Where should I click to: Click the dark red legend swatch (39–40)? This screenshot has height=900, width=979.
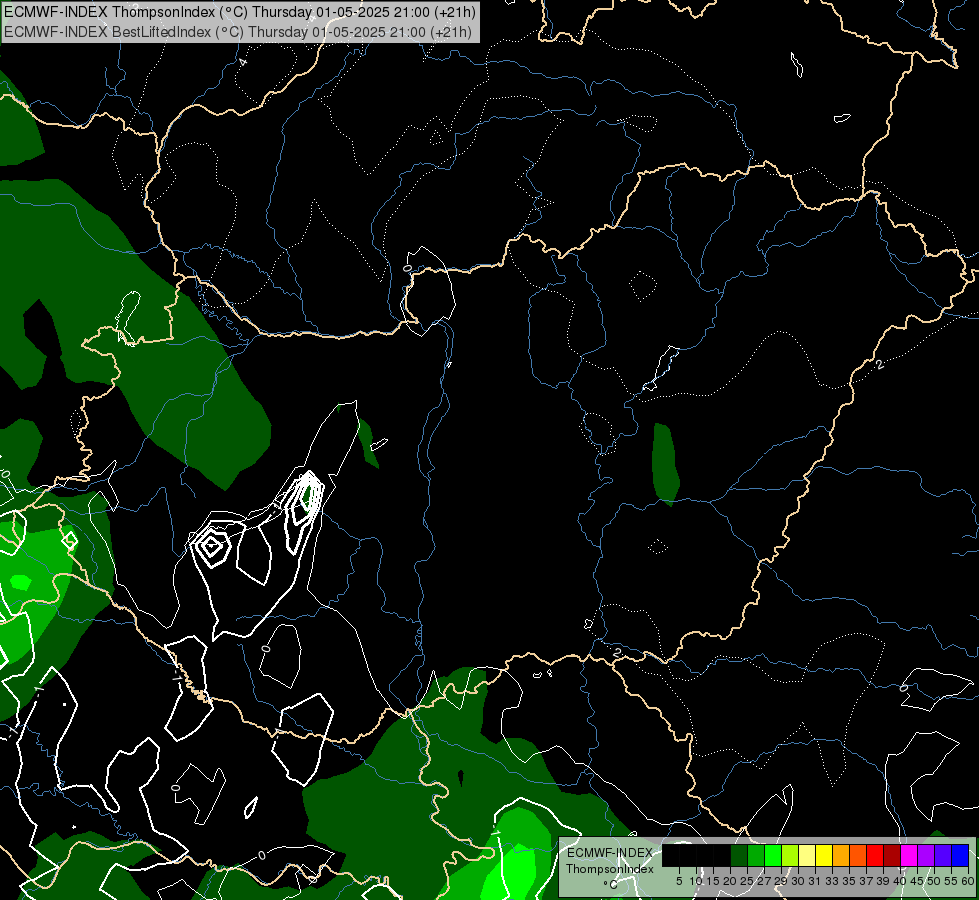click(892, 855)
